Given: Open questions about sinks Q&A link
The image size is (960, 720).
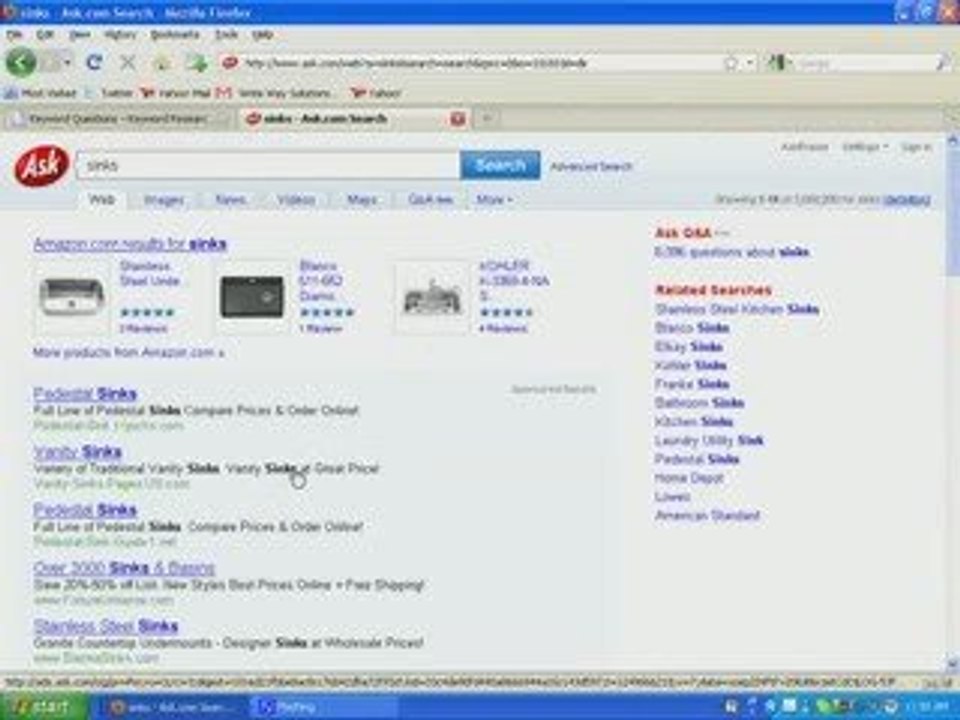Looking at the screenshot, I should (732, 252).
